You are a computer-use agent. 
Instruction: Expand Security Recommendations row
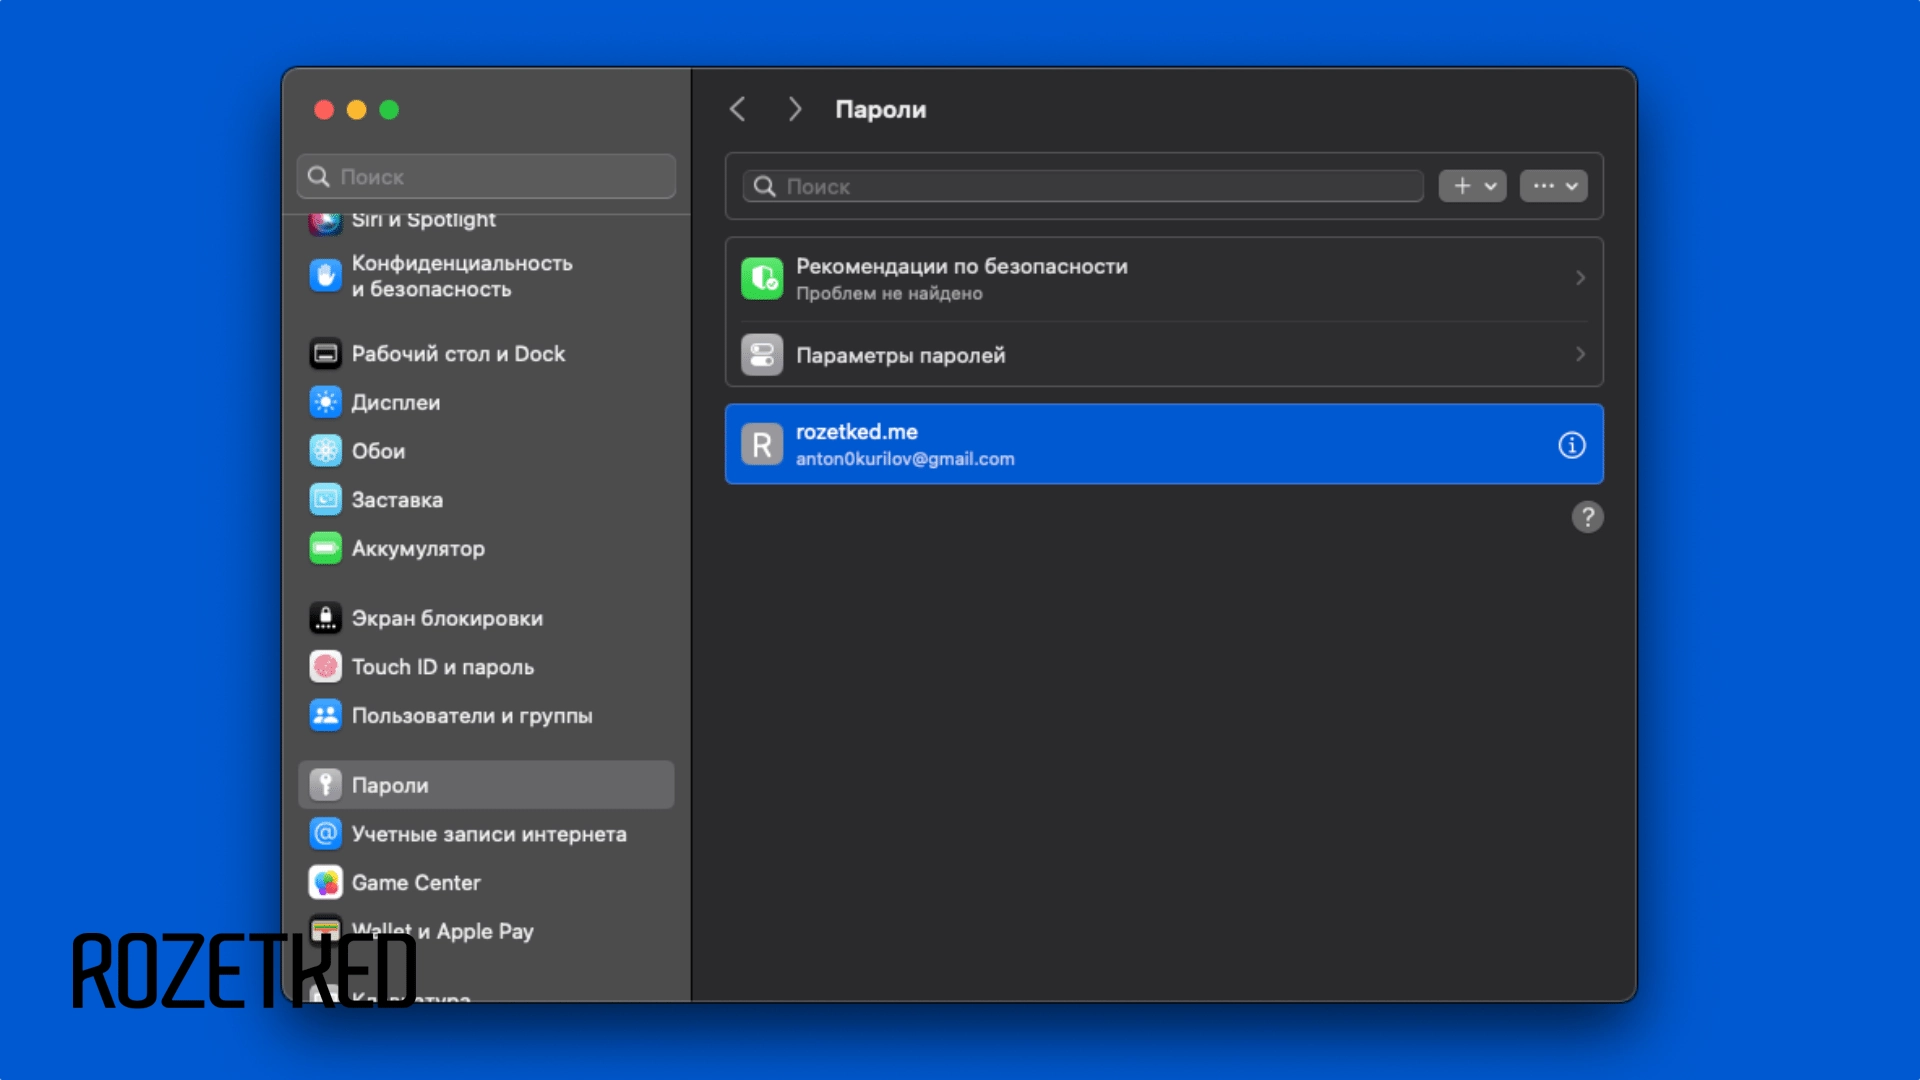[1163, 279]
